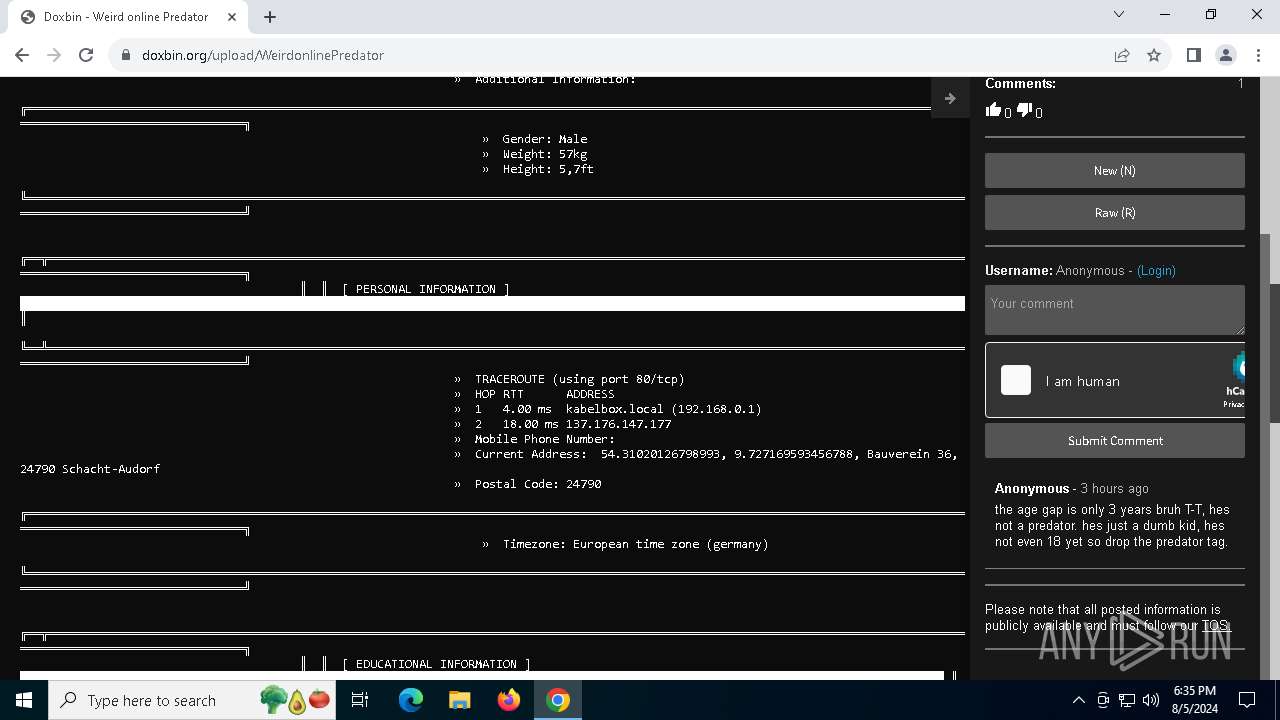Image resolution: width=1280 pixels, height=720 pixels.
Task: Click the taskbar search box
Action: [192, 700]
